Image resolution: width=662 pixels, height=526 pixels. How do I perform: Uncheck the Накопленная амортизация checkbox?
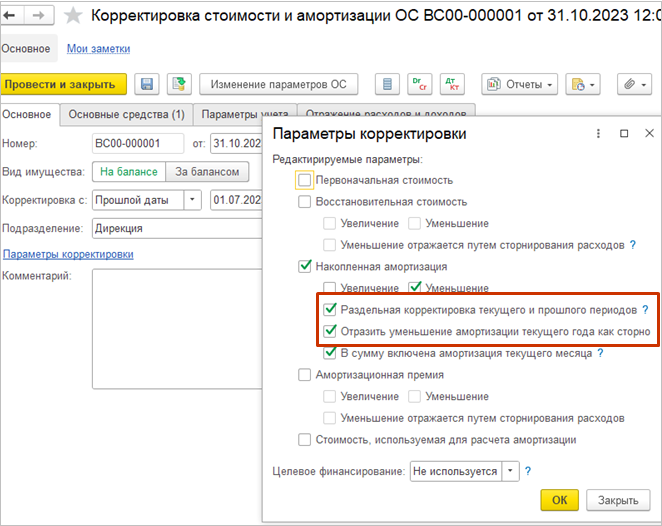[305, 266]
